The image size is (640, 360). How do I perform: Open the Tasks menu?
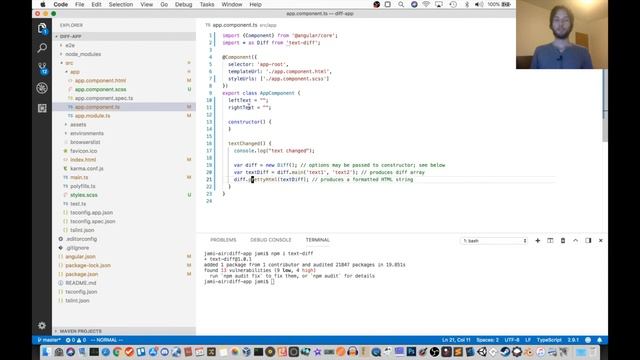pyautogui.click(x=207, y=4)
